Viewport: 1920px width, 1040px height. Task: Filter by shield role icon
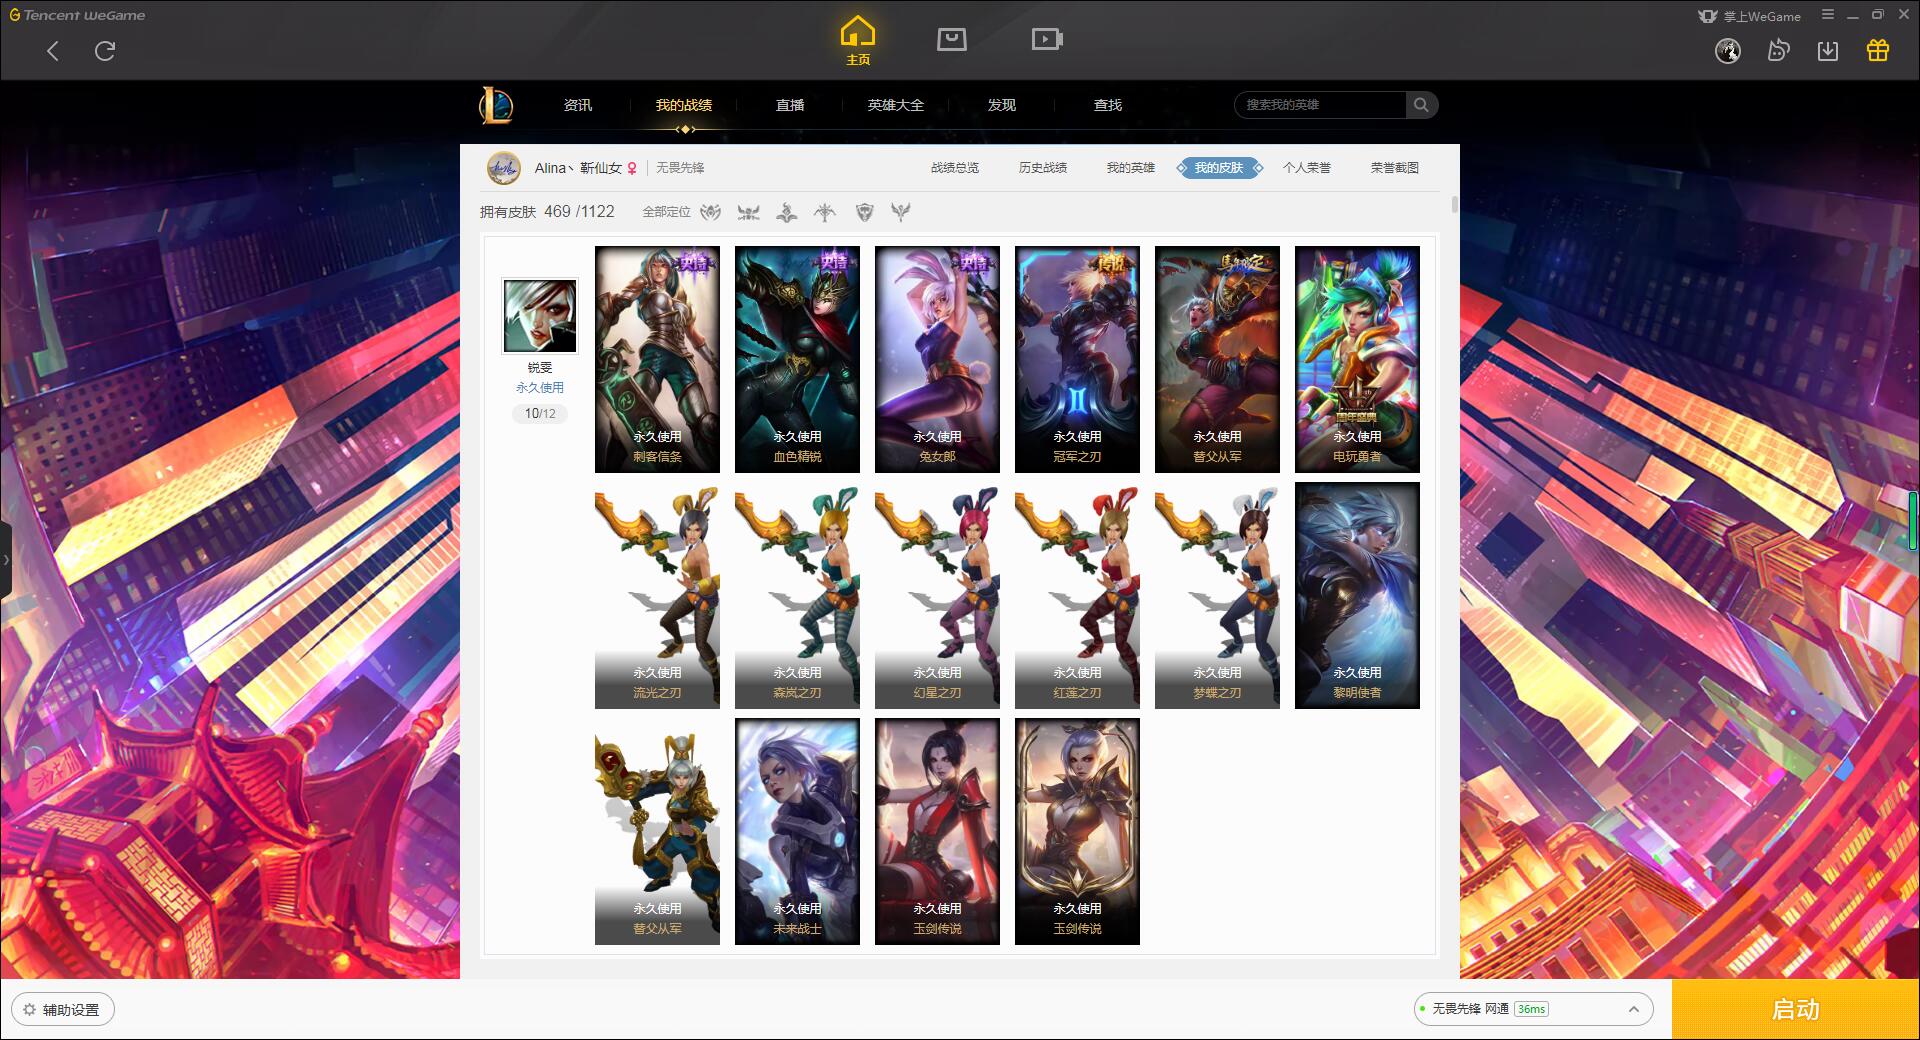point(864,212)
